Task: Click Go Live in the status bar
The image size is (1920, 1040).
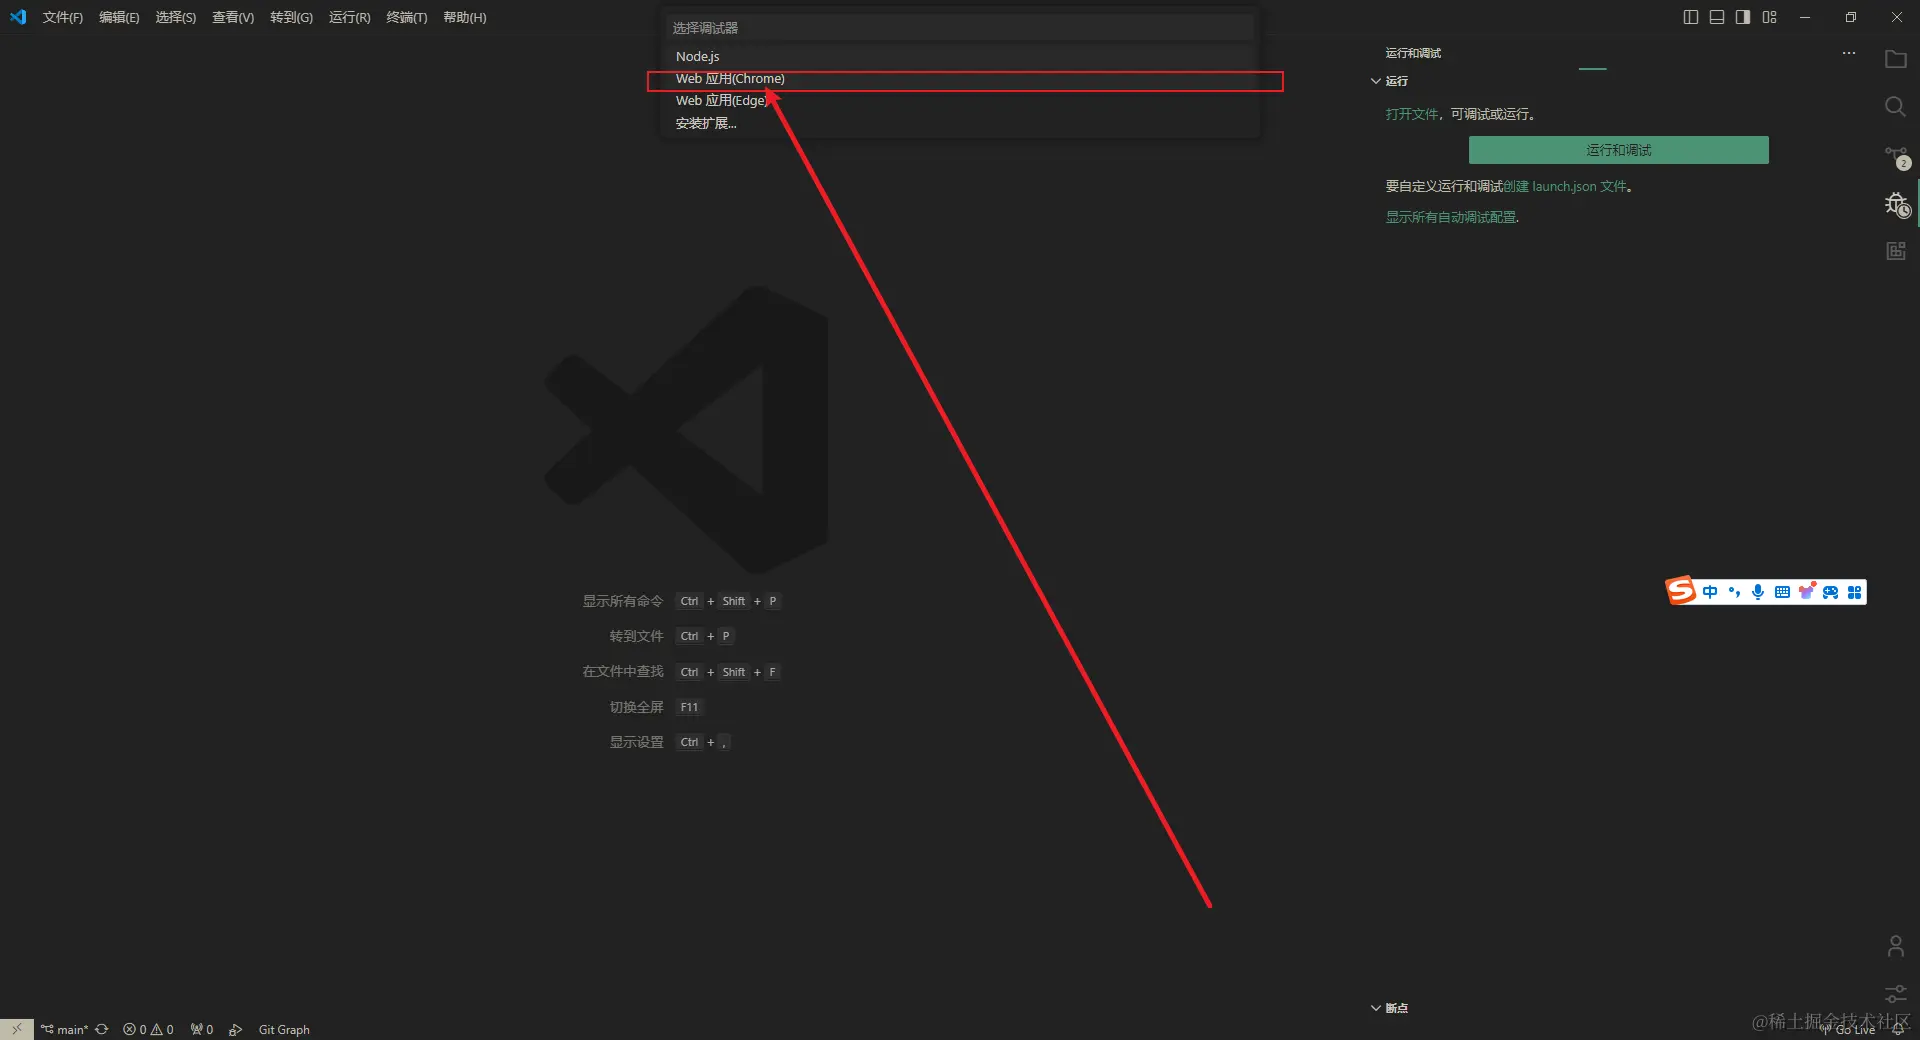Action: point(1848,1030)
